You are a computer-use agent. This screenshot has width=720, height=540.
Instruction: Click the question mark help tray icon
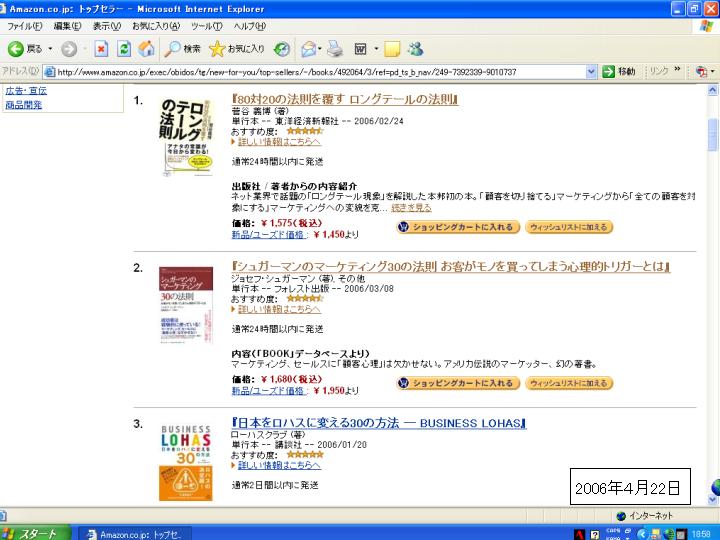tap(596, 534)
